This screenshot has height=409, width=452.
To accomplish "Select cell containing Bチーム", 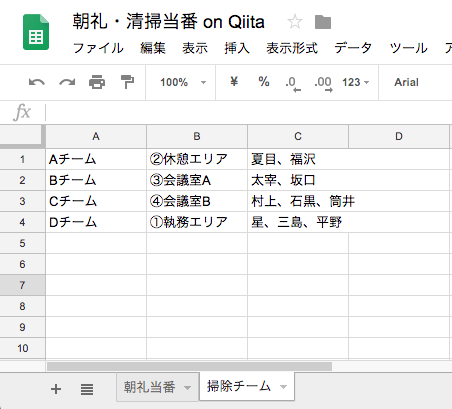I will tap(96, 180).
